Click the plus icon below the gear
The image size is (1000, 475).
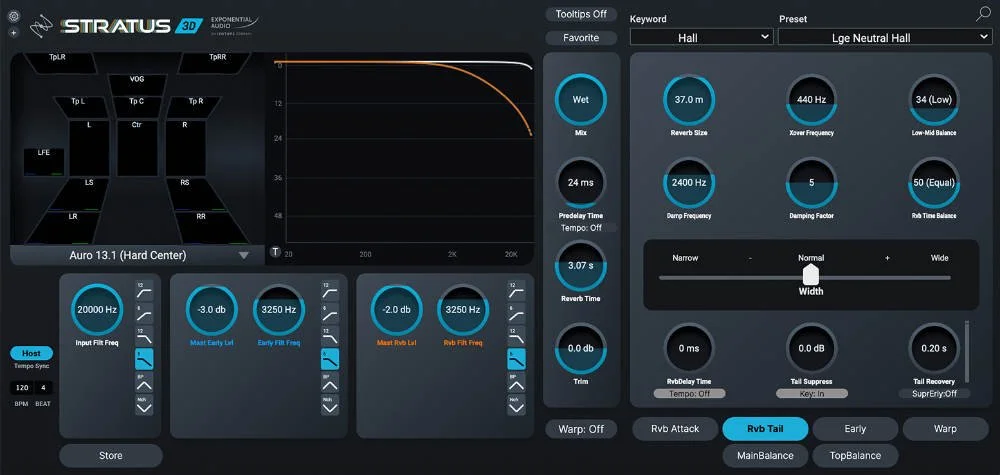point(14,32)
